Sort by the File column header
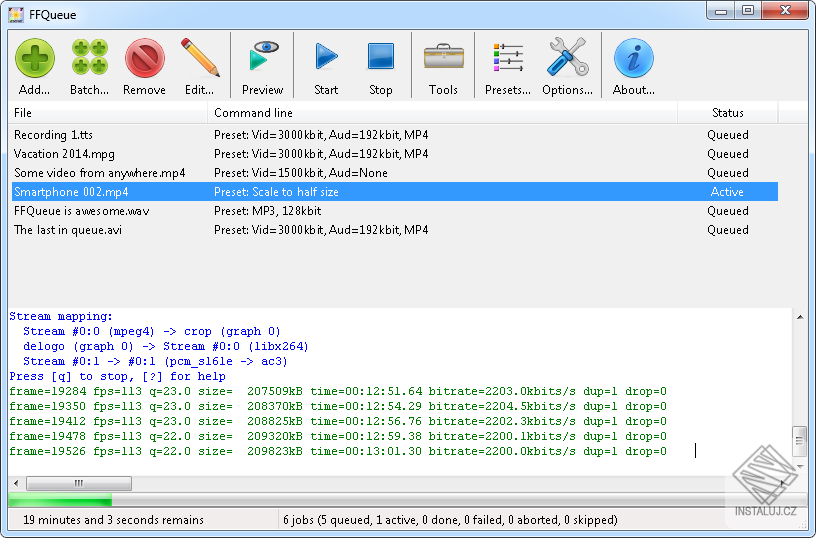816x538 pixels. pos(108,113)
